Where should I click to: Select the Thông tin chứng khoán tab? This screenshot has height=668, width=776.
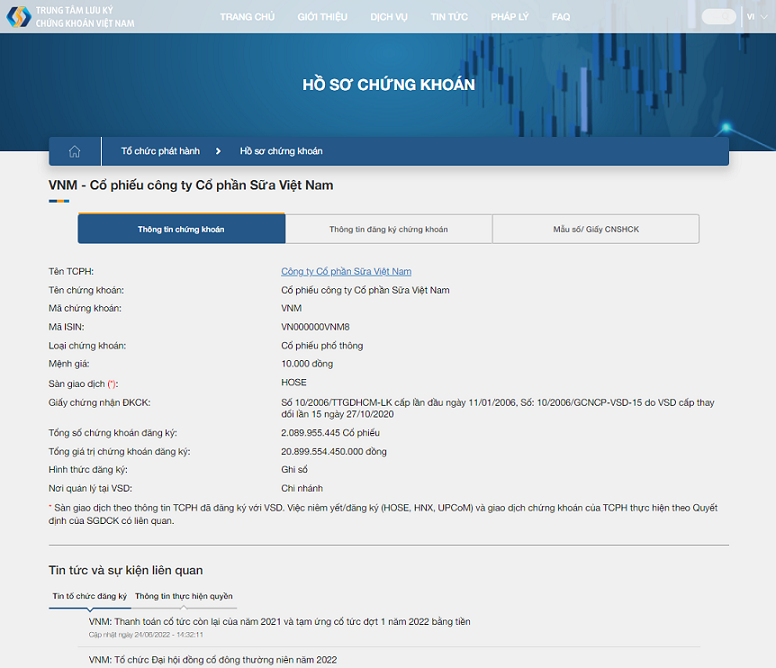[181, 229]
